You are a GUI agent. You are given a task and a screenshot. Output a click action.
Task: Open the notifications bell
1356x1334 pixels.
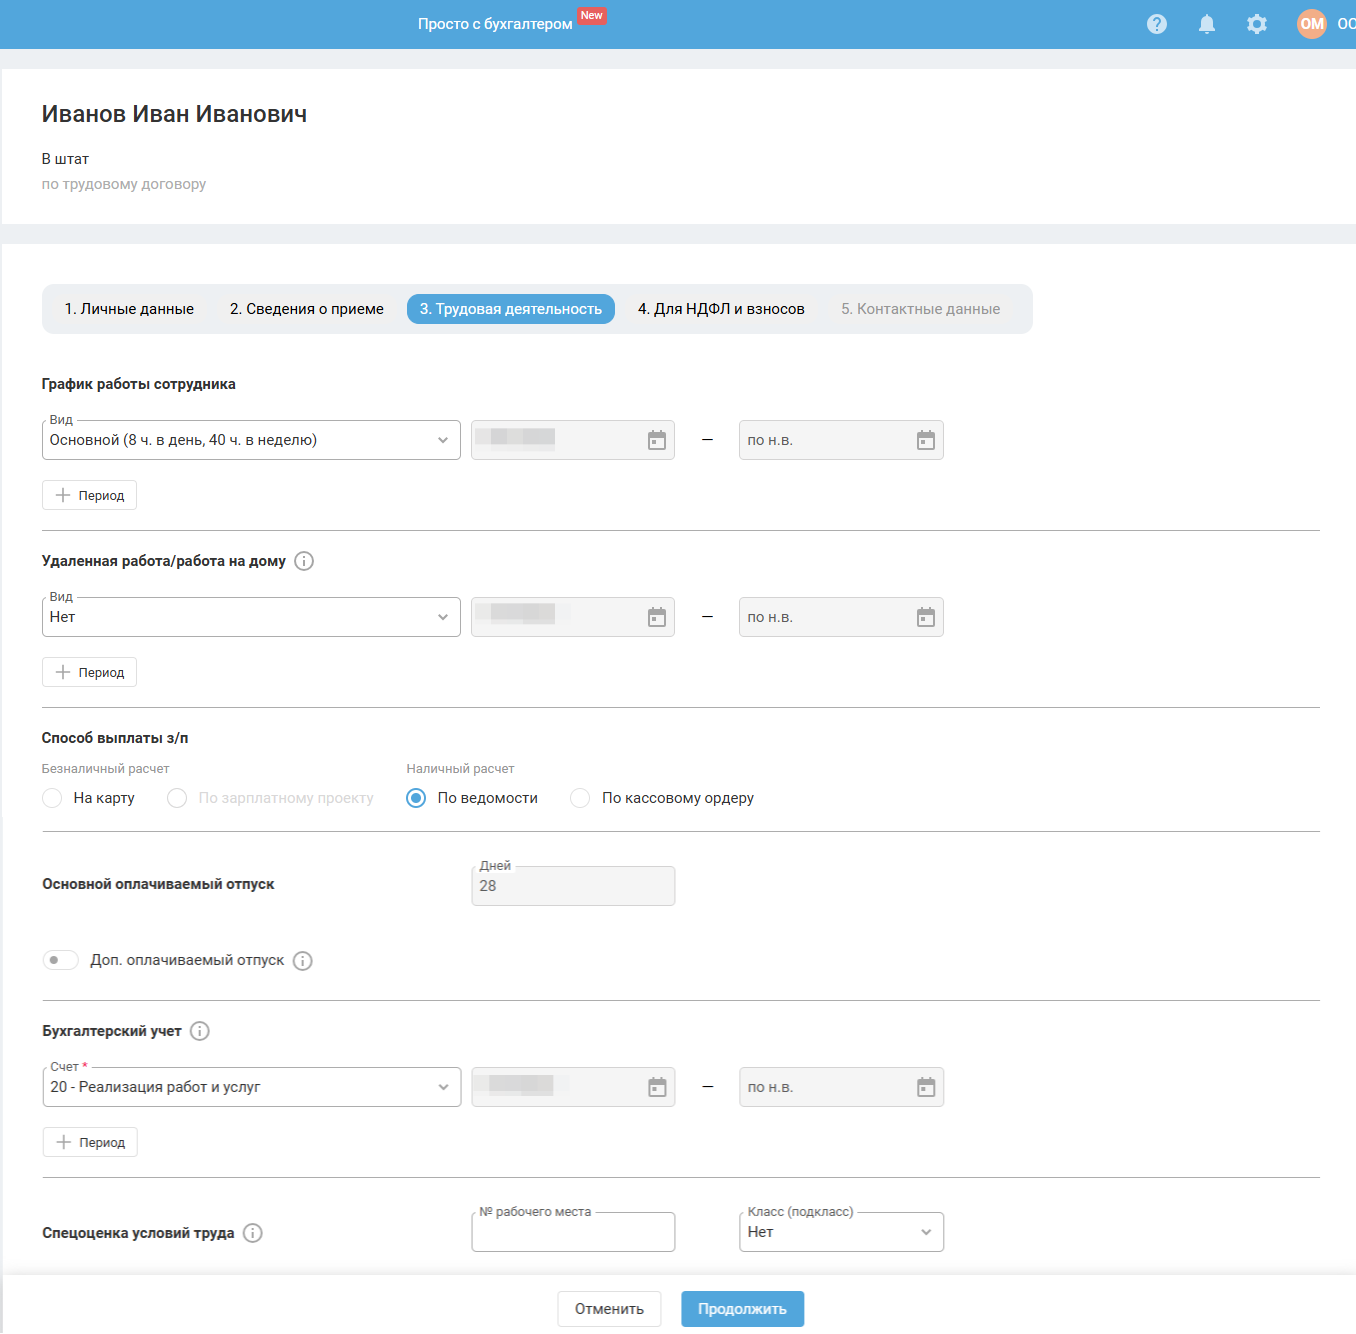[1207, 24]
